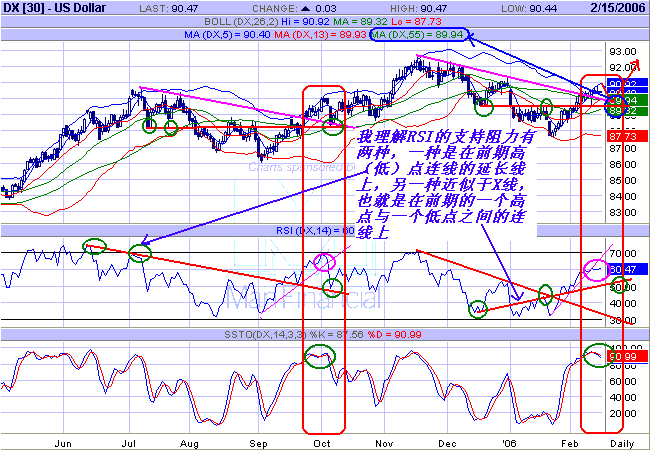The width and height of the screenshot is (650, 450).
Task: Select the "LAST: 90.47" quote value
Action: [169, 8]
